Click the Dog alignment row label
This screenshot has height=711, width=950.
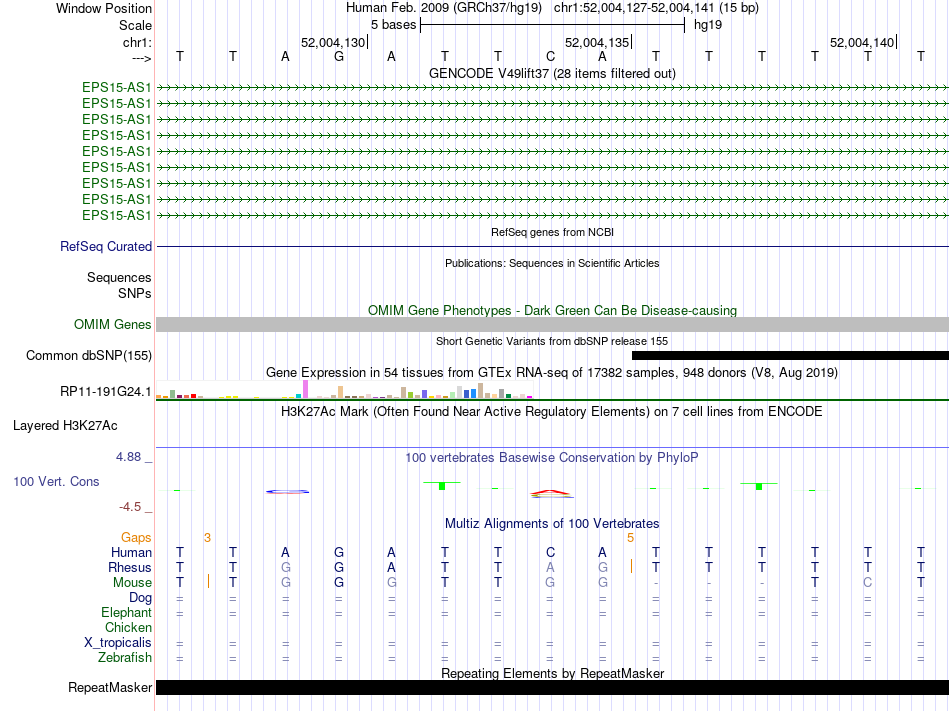[x=140, y=598]
